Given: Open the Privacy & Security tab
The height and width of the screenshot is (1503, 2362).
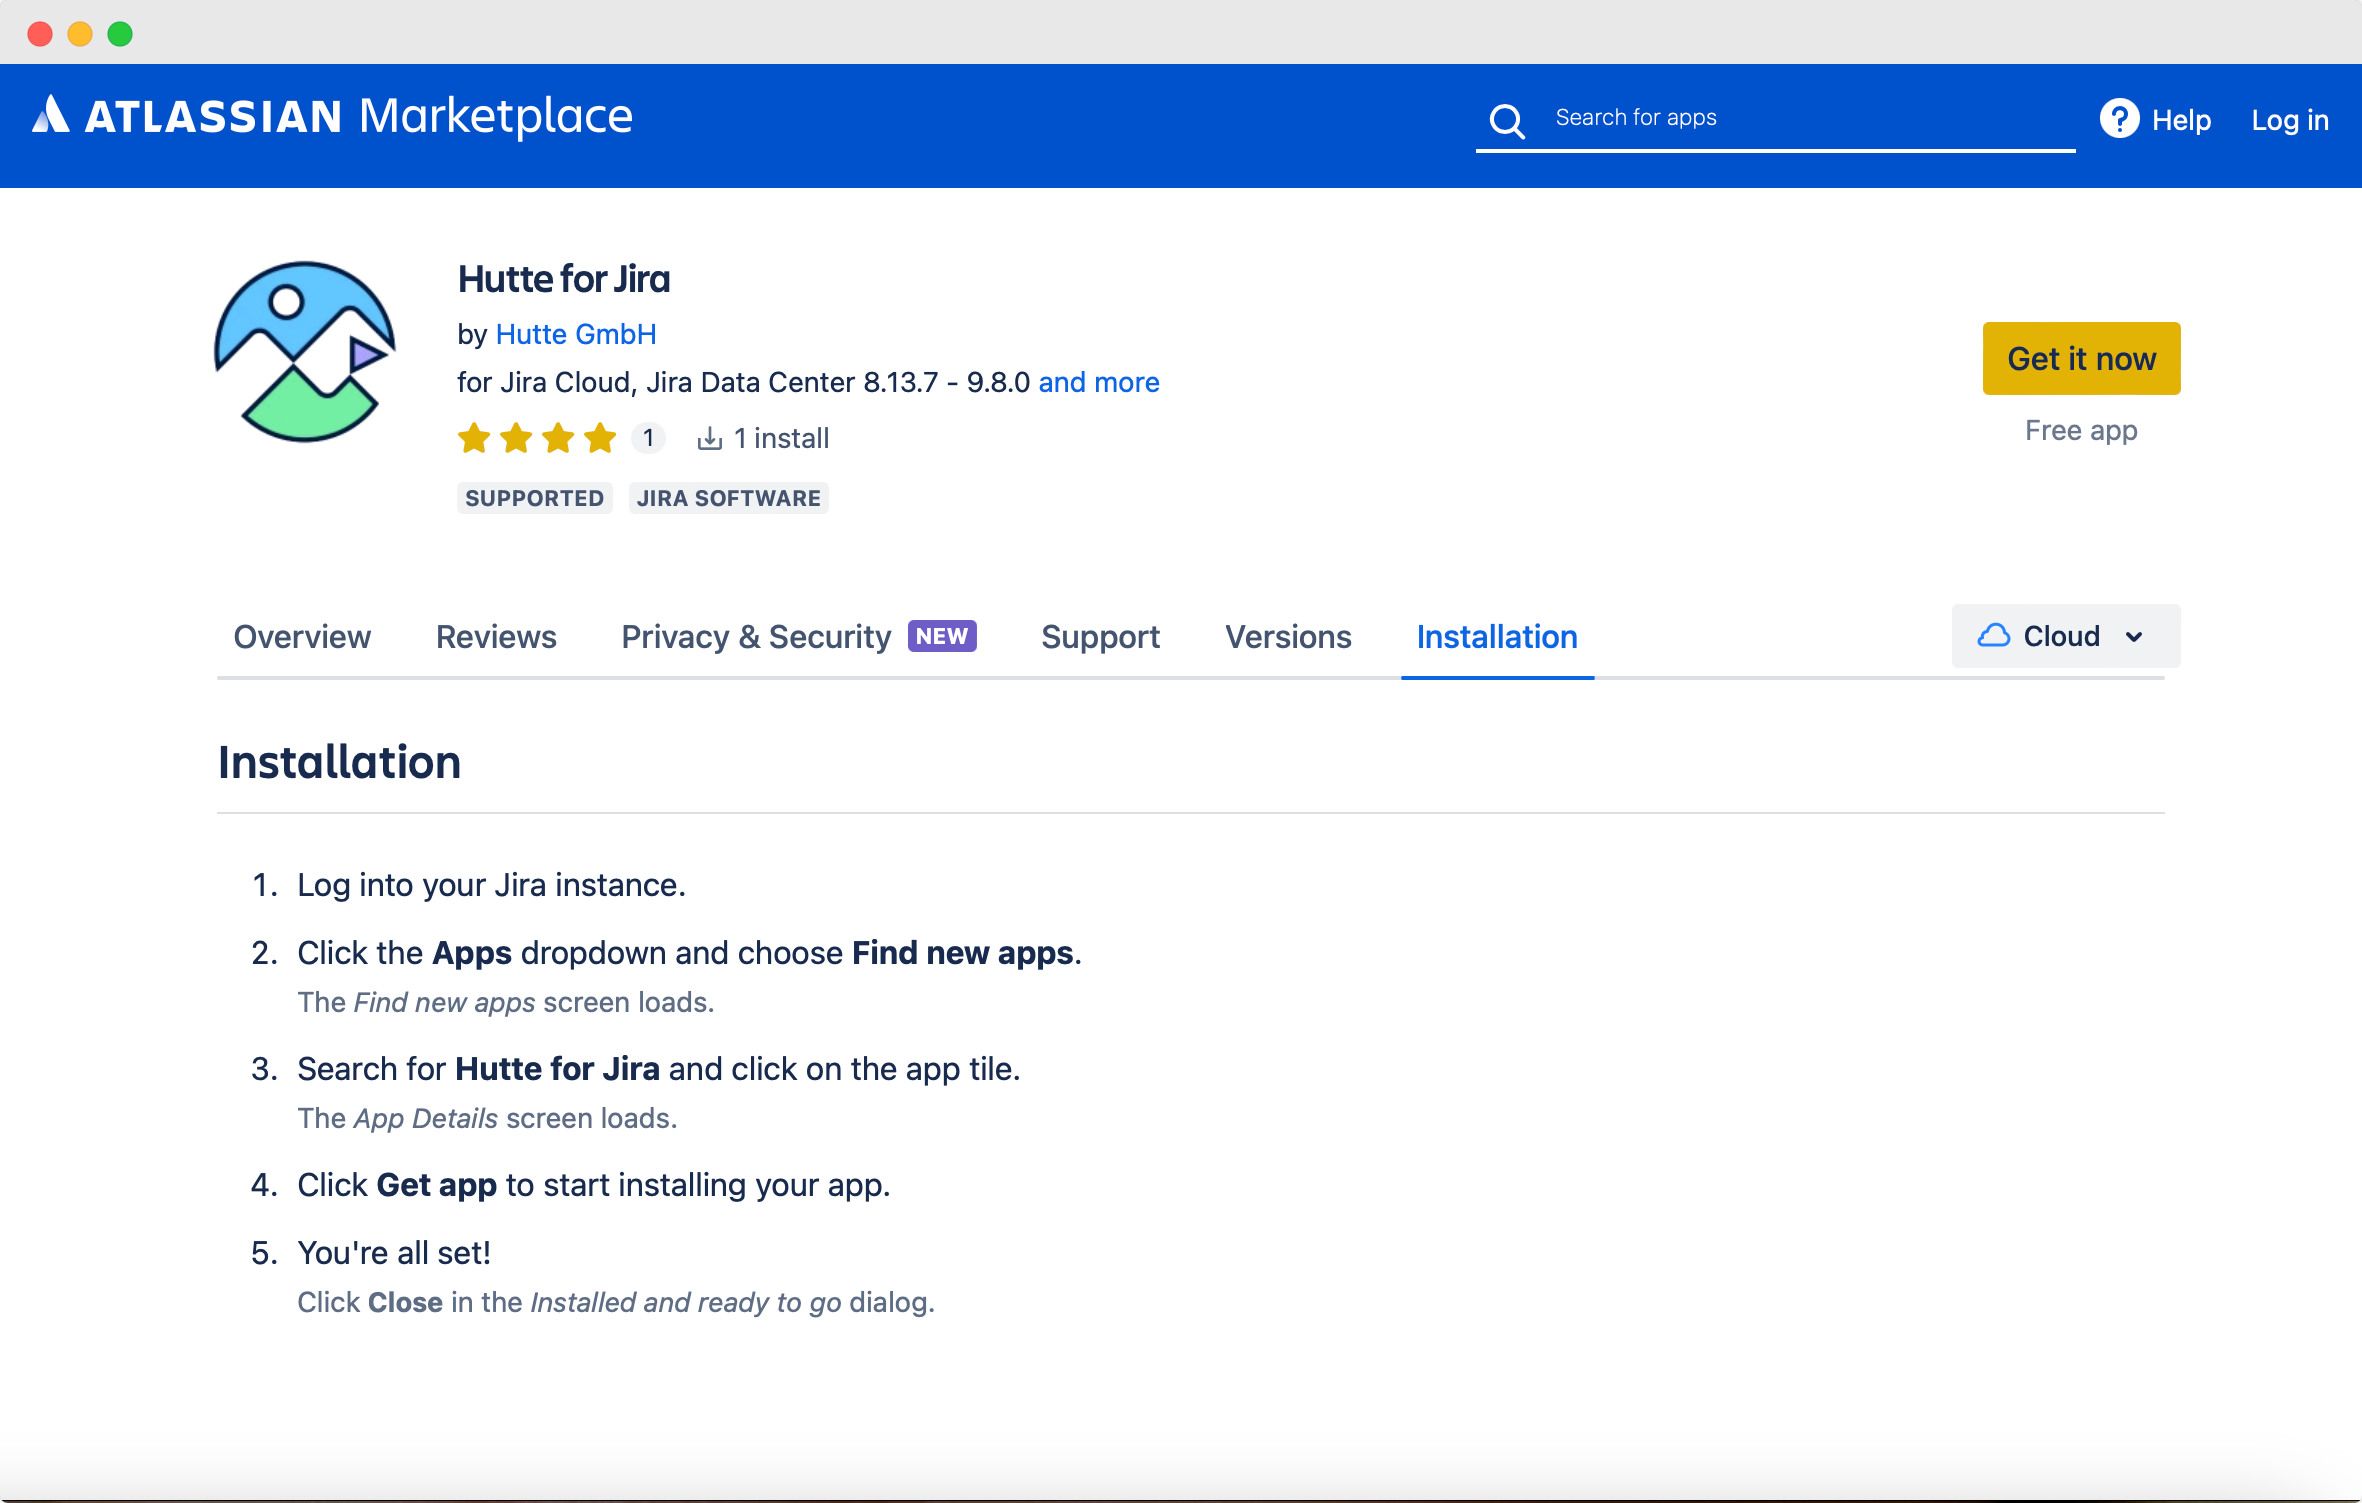Looking at the screenshot, I should (756, 637).
